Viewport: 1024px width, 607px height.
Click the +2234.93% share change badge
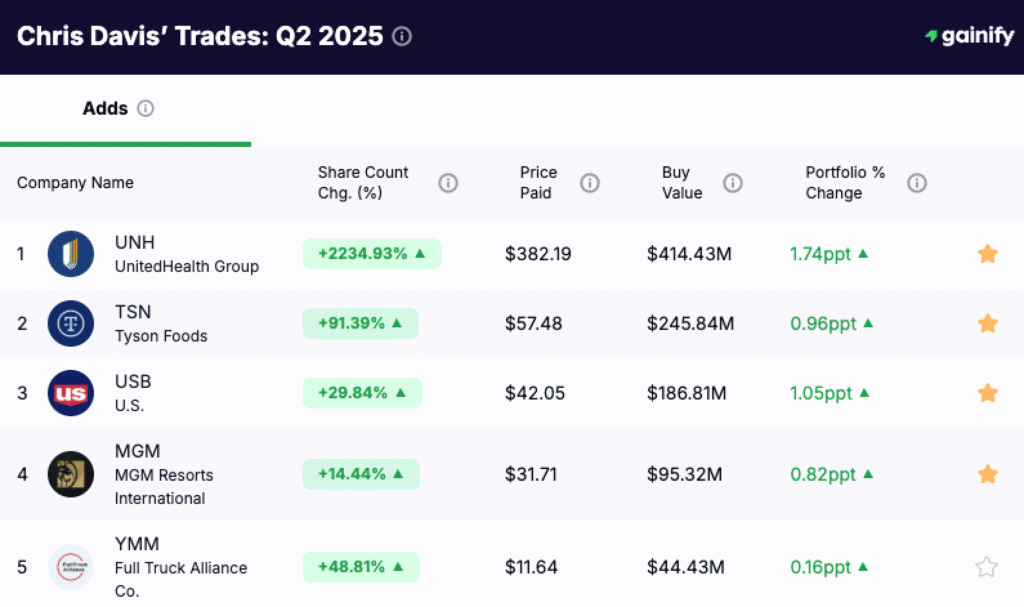[x=372, y=254]
